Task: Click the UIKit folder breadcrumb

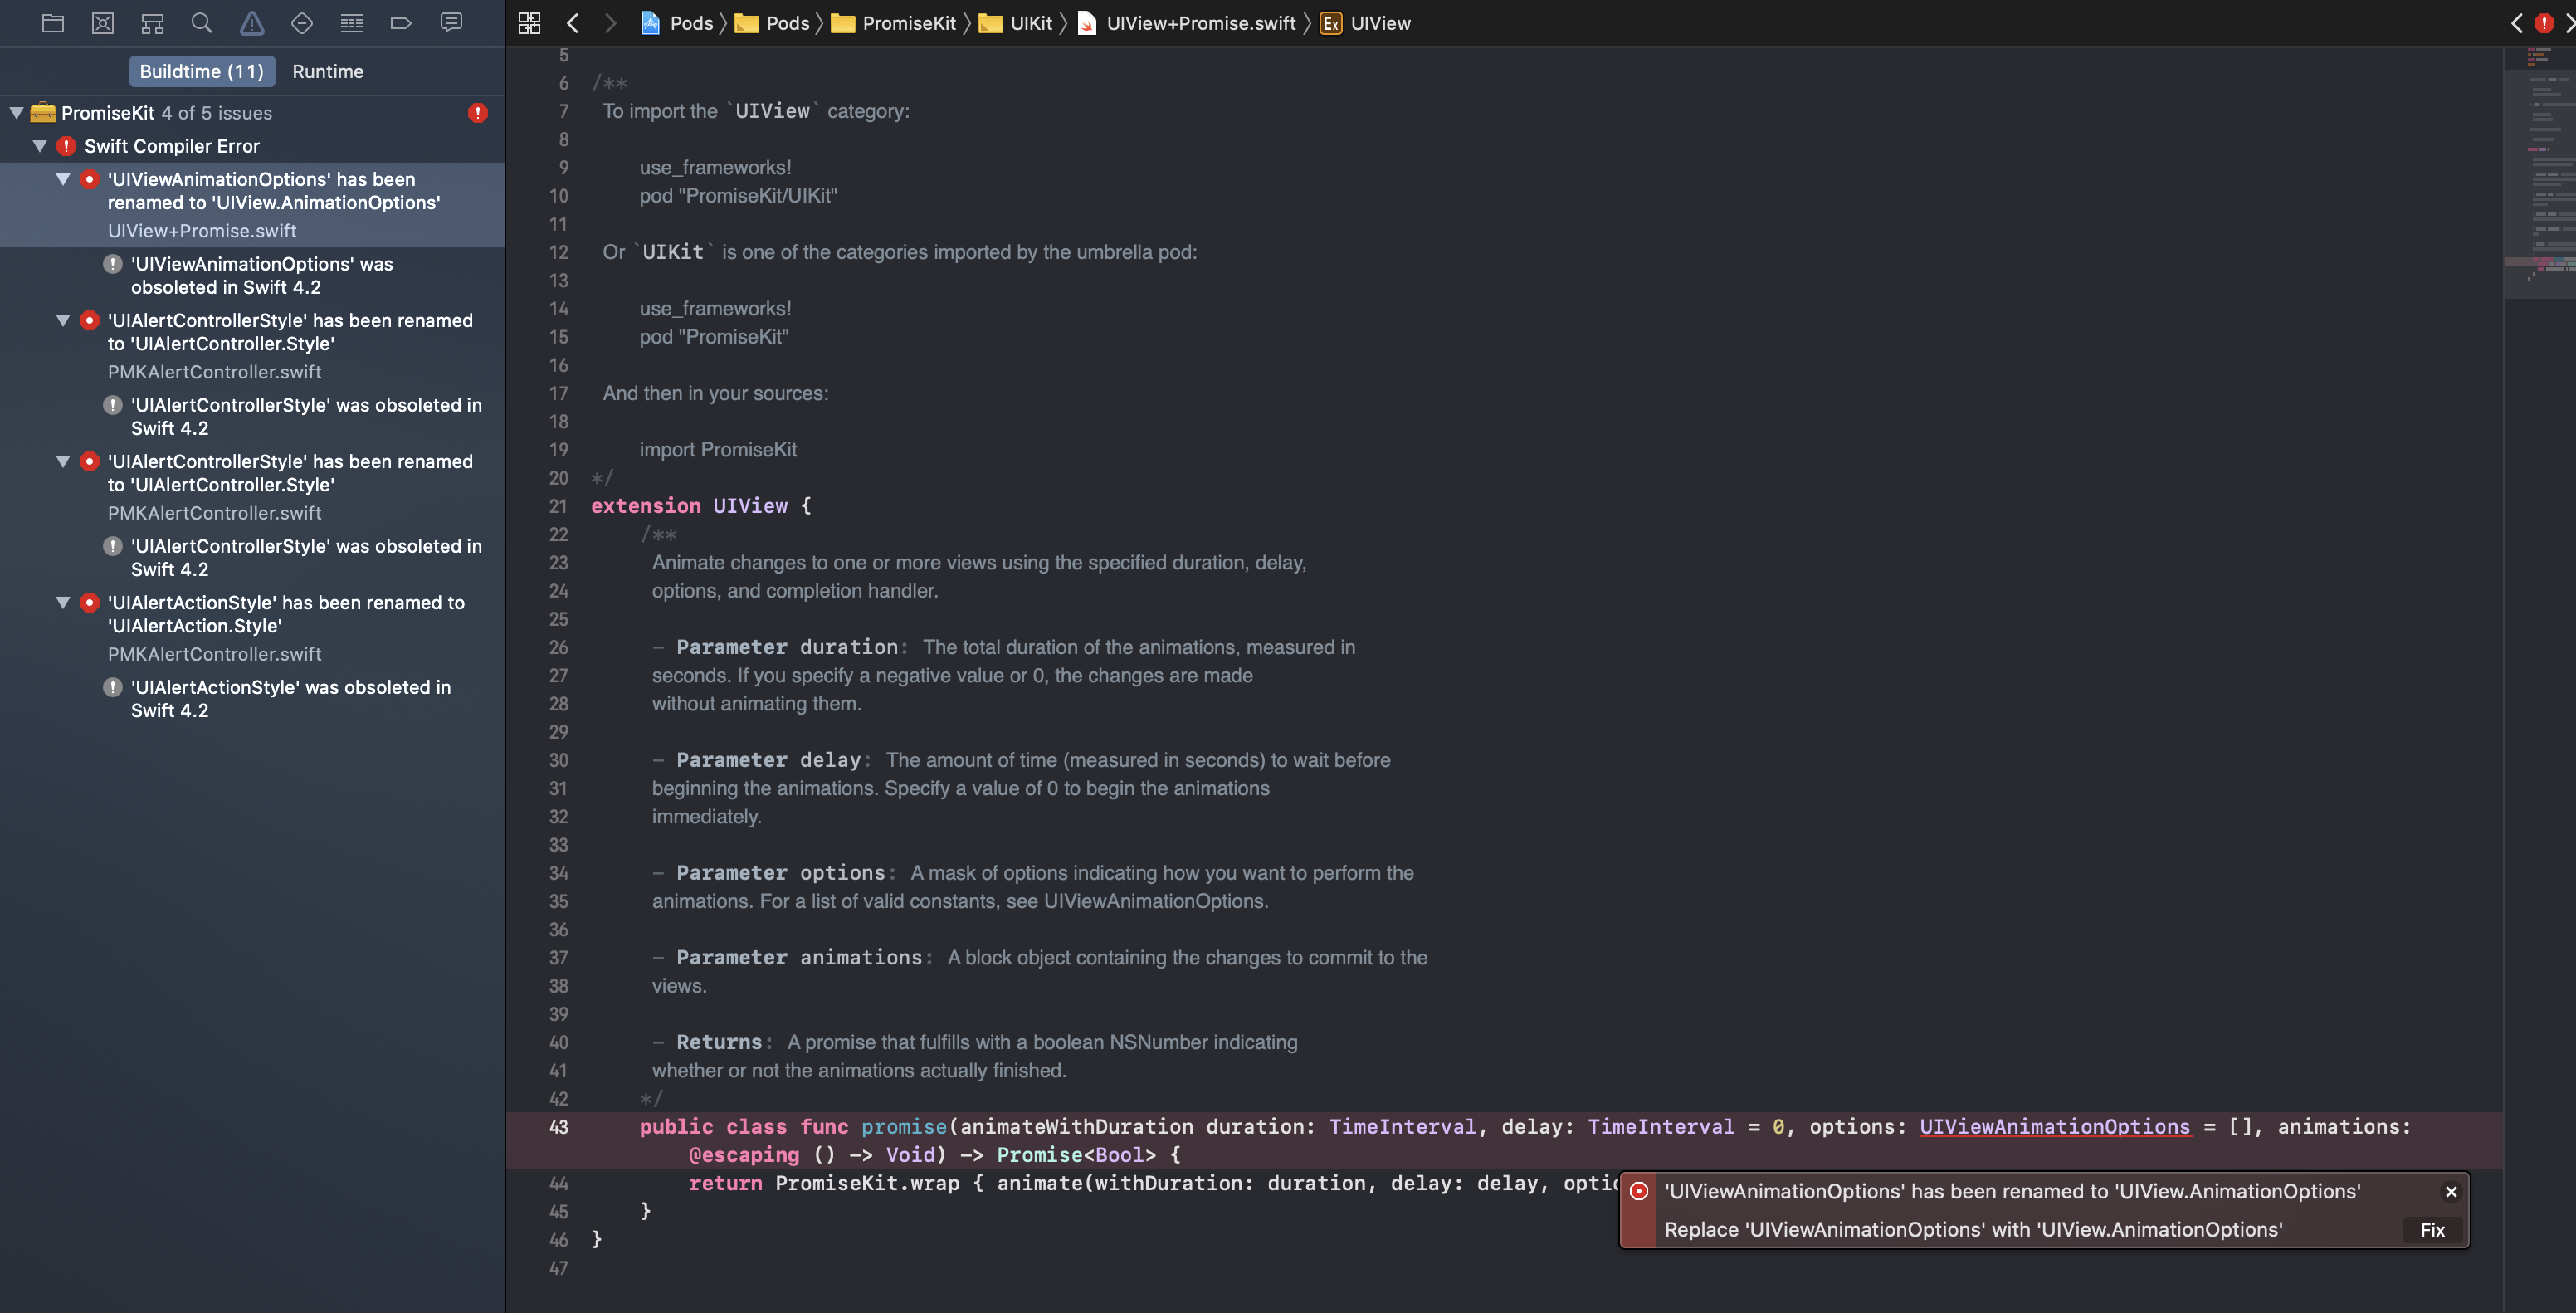Action: coord(1016,23)
